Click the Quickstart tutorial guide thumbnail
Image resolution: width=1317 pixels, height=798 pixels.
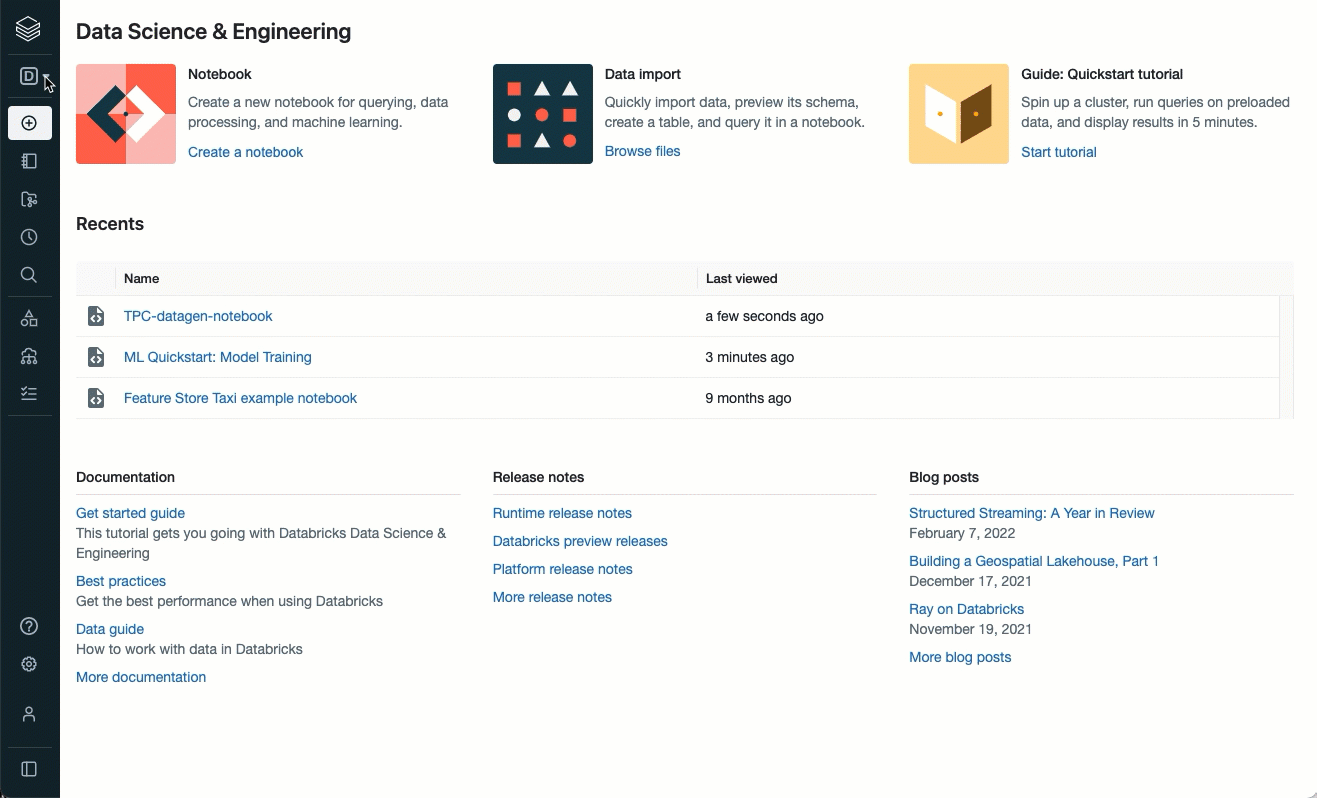pyautogui.click(x=958, y=114)
